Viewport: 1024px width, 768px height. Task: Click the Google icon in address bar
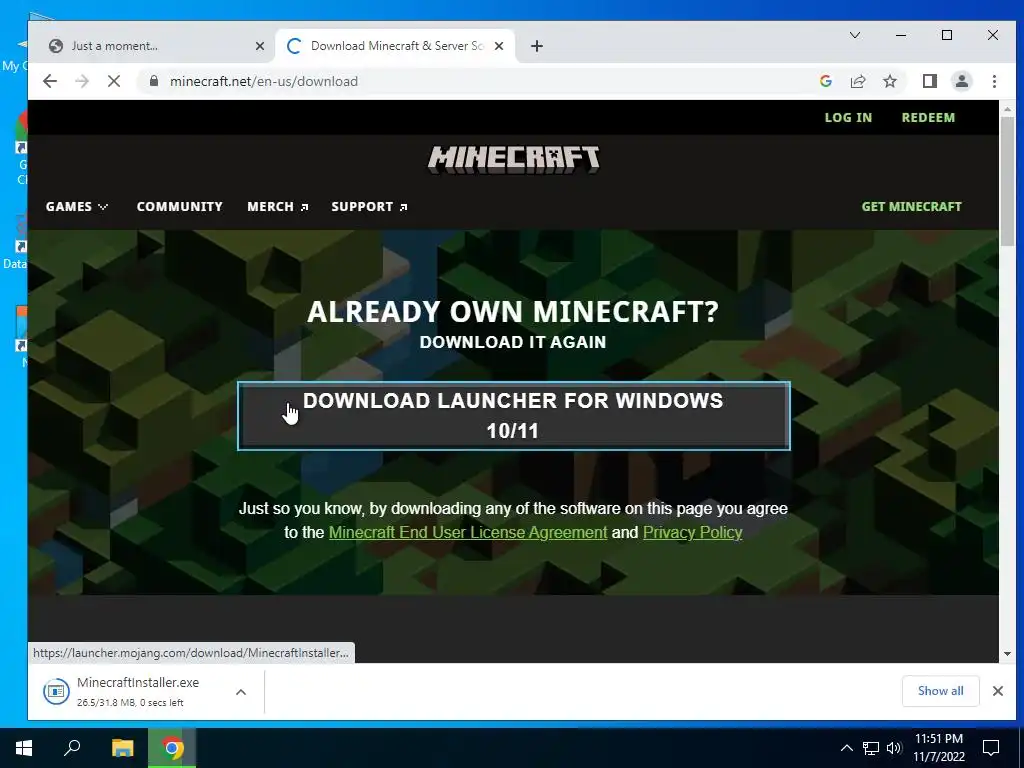(x=825, y=81)
